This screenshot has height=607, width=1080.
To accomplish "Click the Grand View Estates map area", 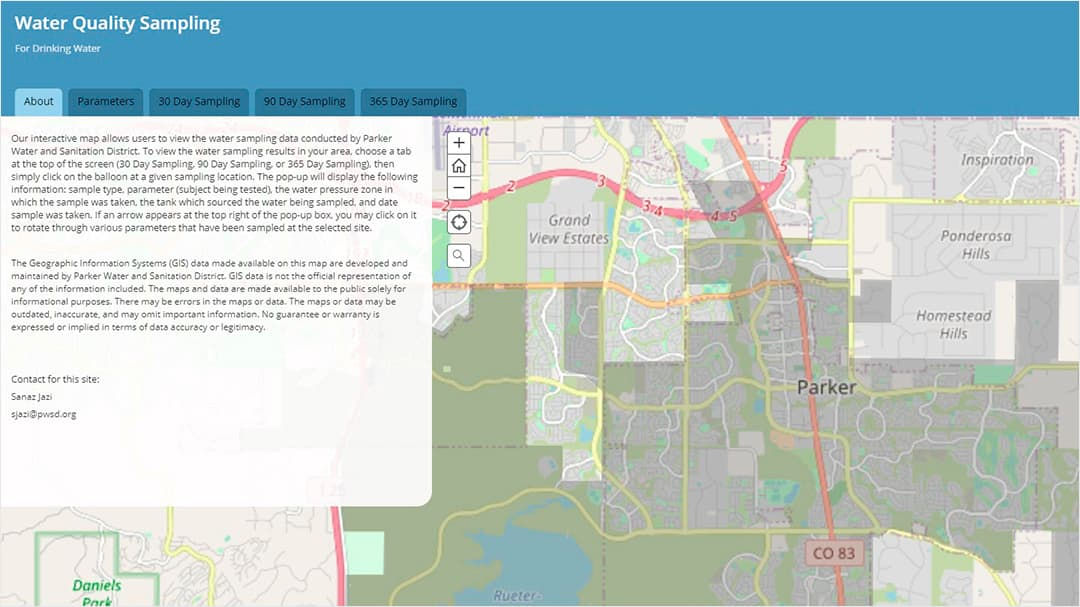I will point(570,229).
